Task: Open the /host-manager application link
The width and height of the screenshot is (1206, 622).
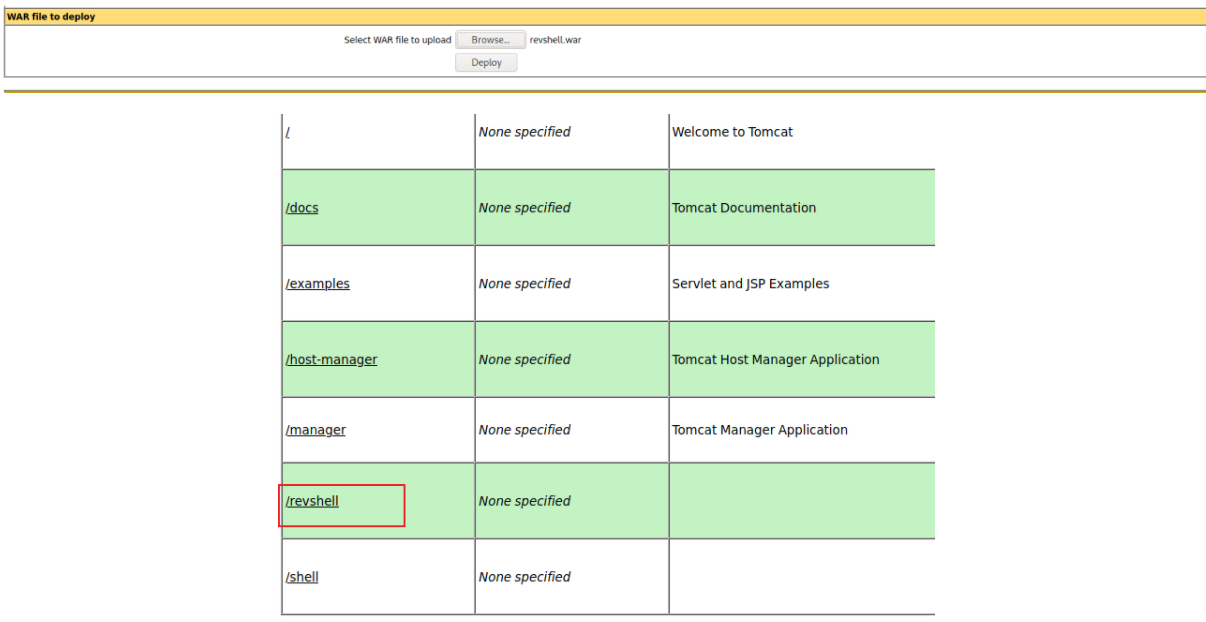Action: [x=331, y=360]
